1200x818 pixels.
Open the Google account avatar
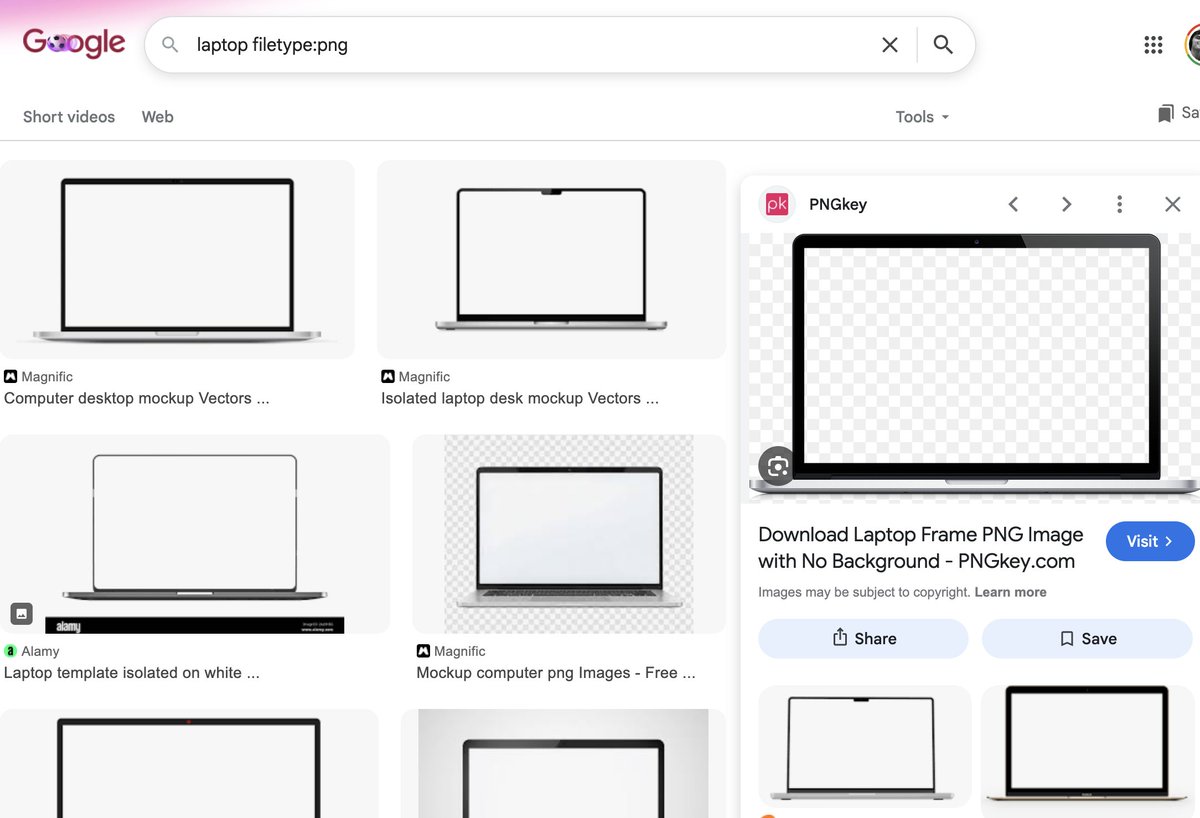1193,45
